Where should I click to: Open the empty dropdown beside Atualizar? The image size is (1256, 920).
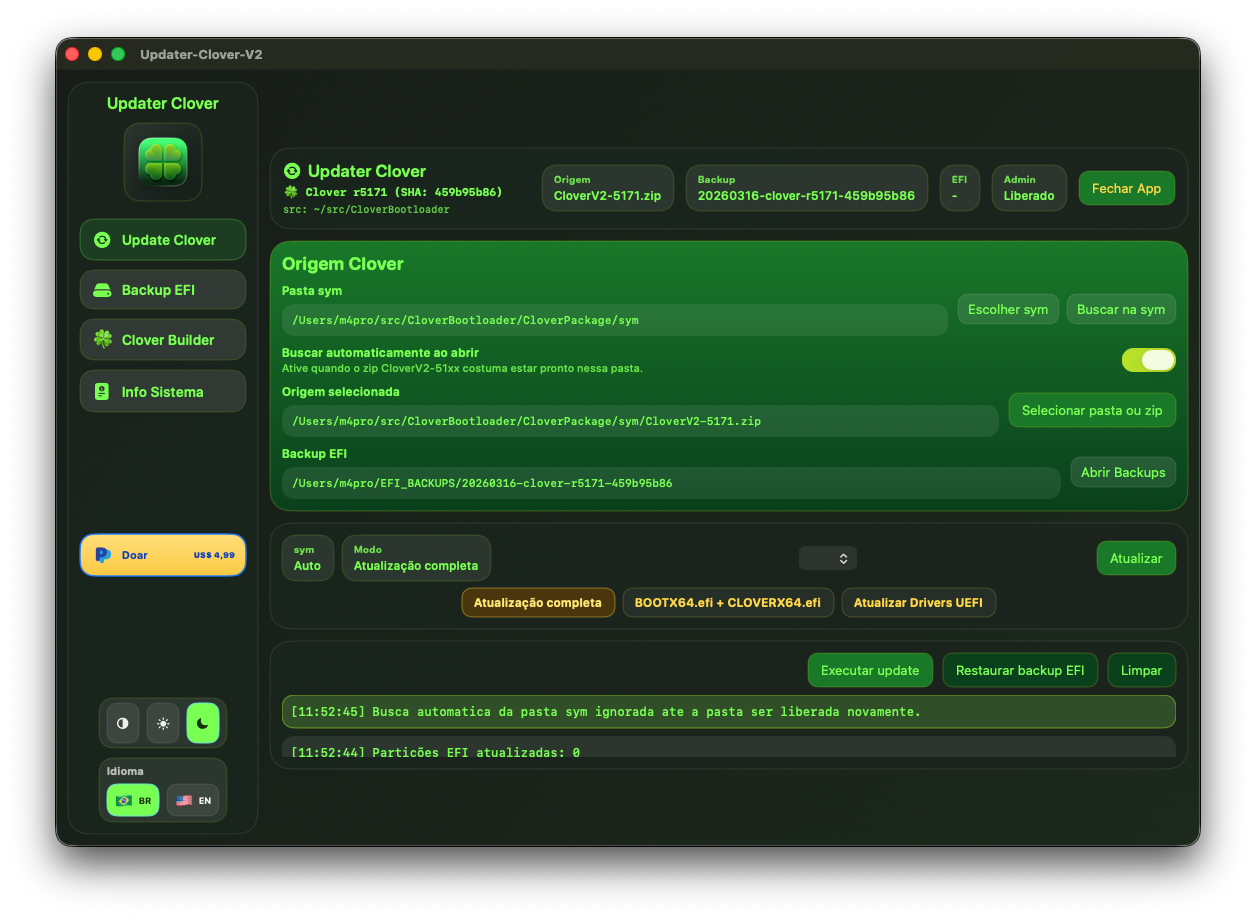point(827,558)
